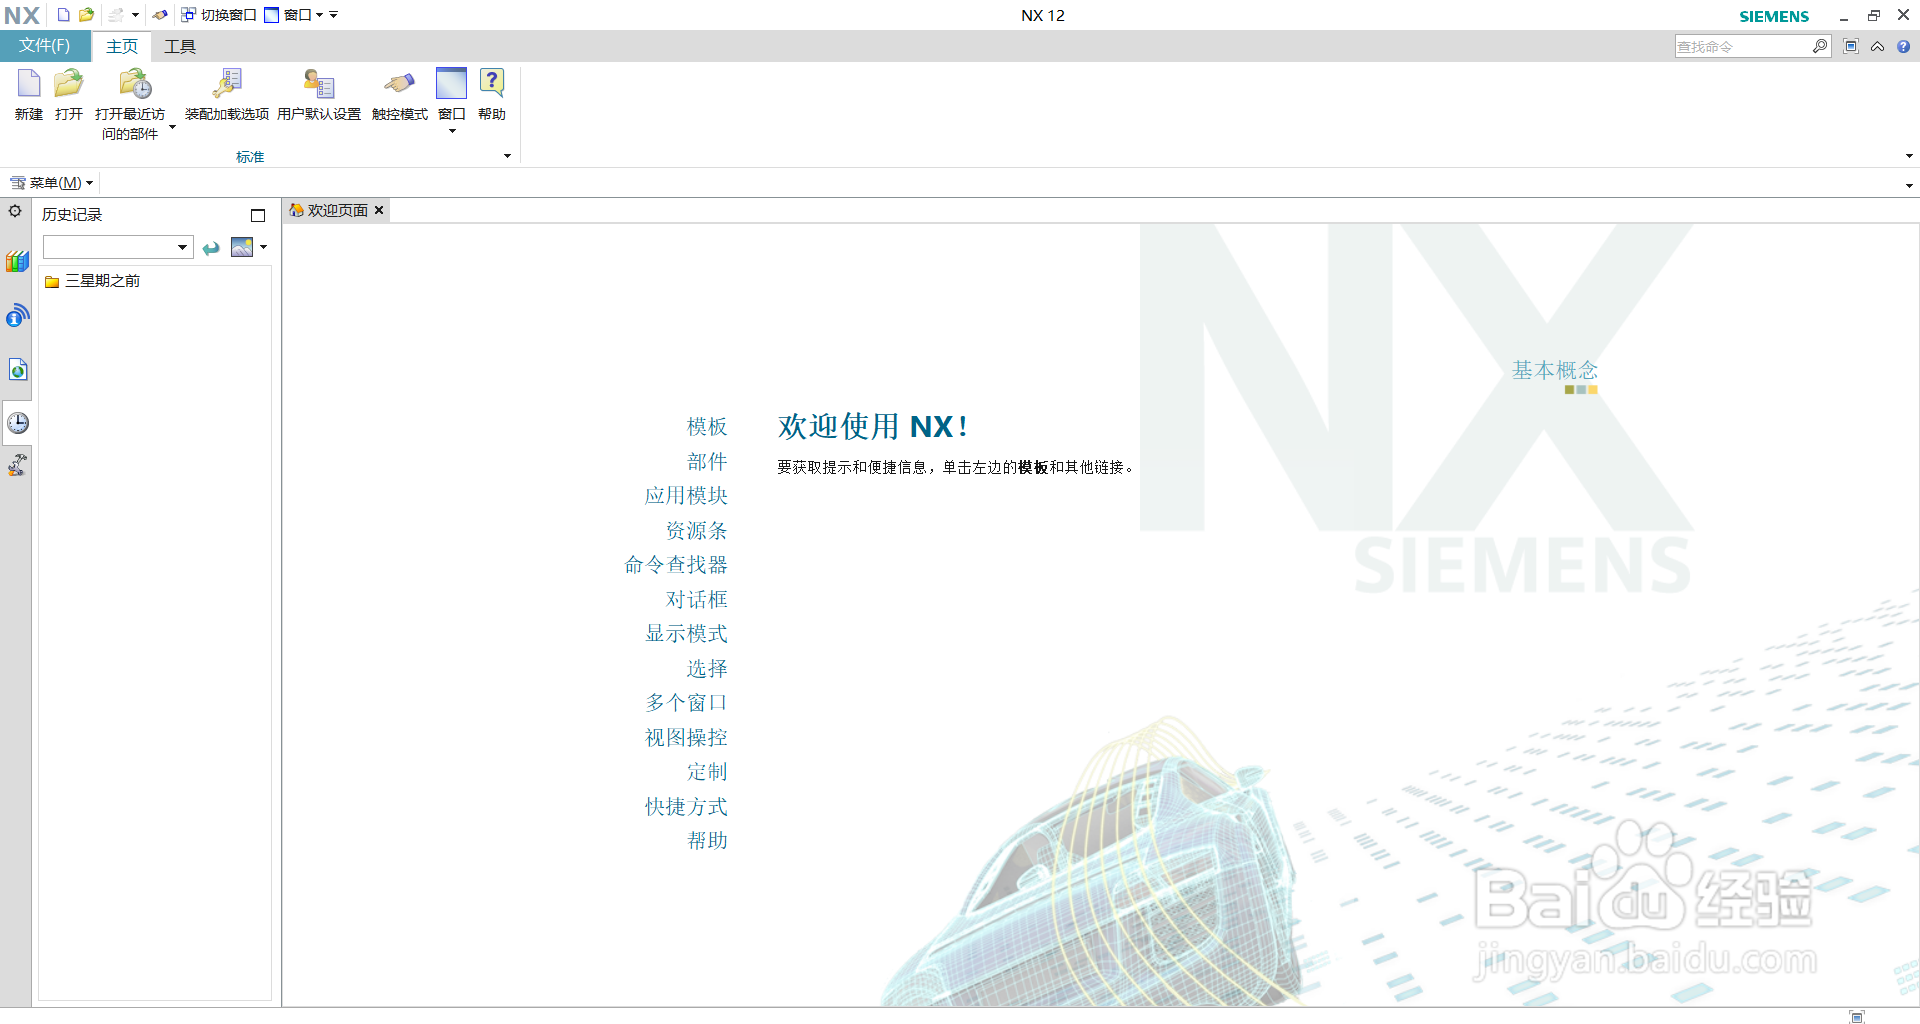
Task: Click the quick-access touch mode hand icon
Action: pyautogui.click(x=160, y=15)
